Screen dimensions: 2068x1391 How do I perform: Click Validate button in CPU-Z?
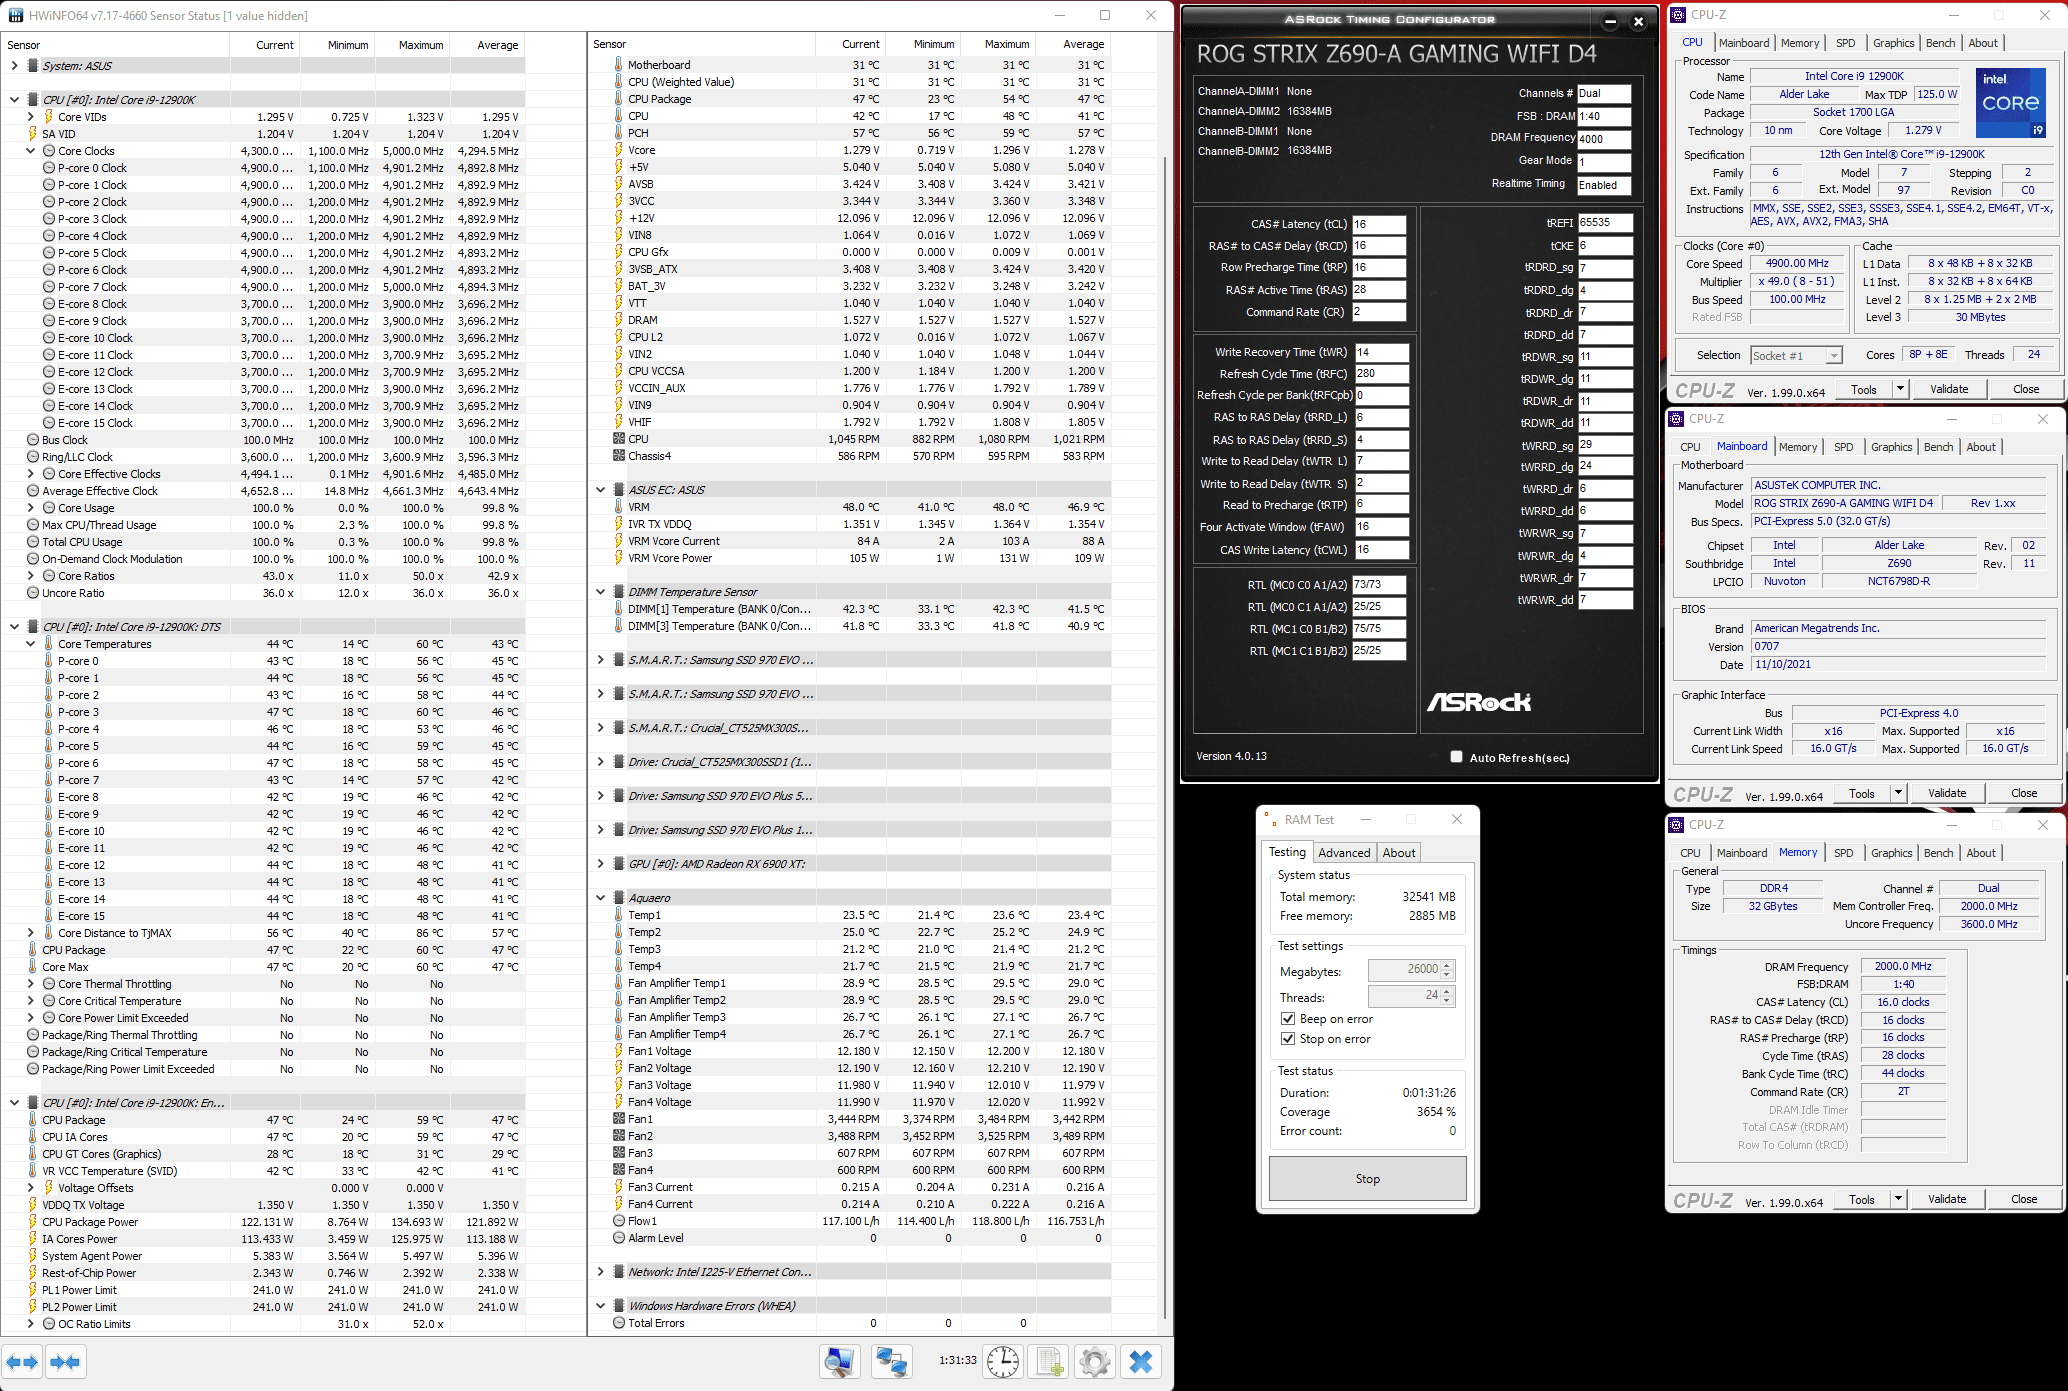(1958, 390)
